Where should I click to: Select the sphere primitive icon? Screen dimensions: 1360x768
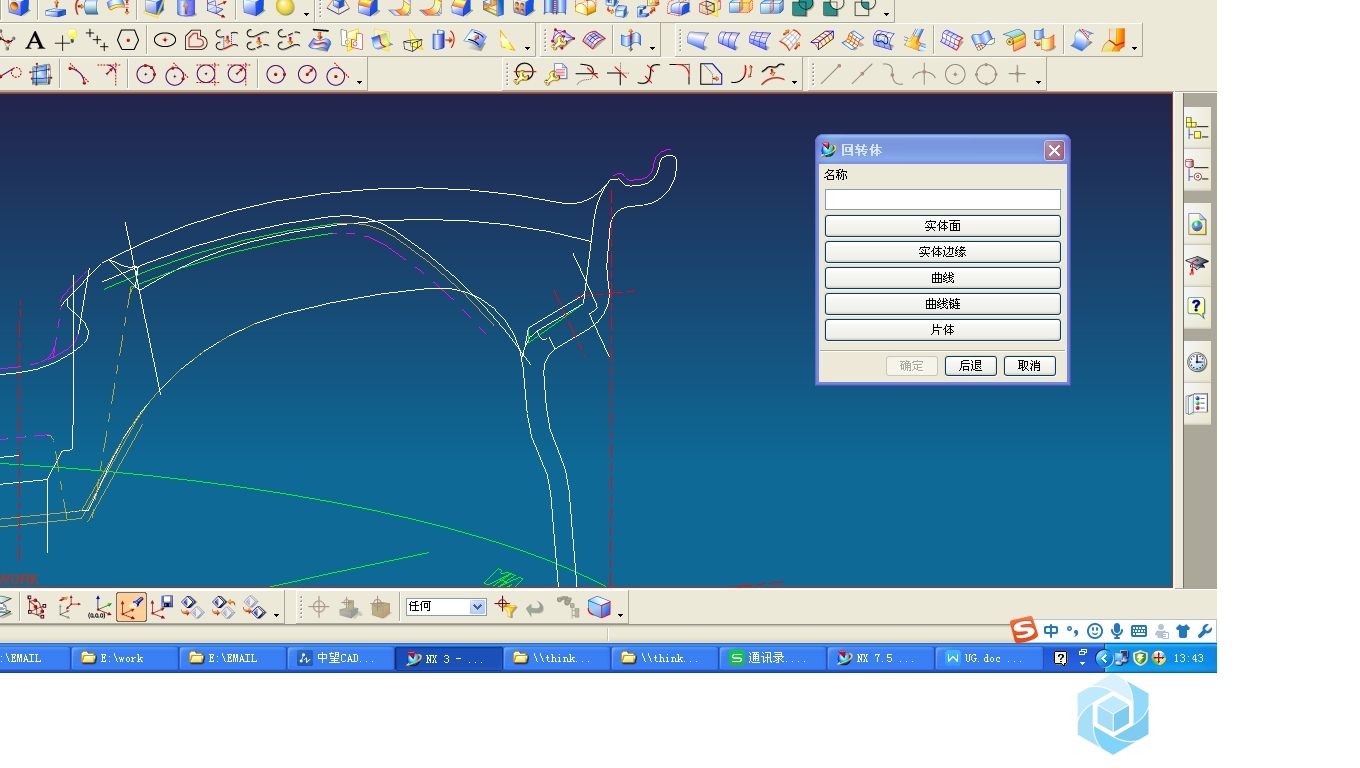pyautogui.click(x=285, y=8)
